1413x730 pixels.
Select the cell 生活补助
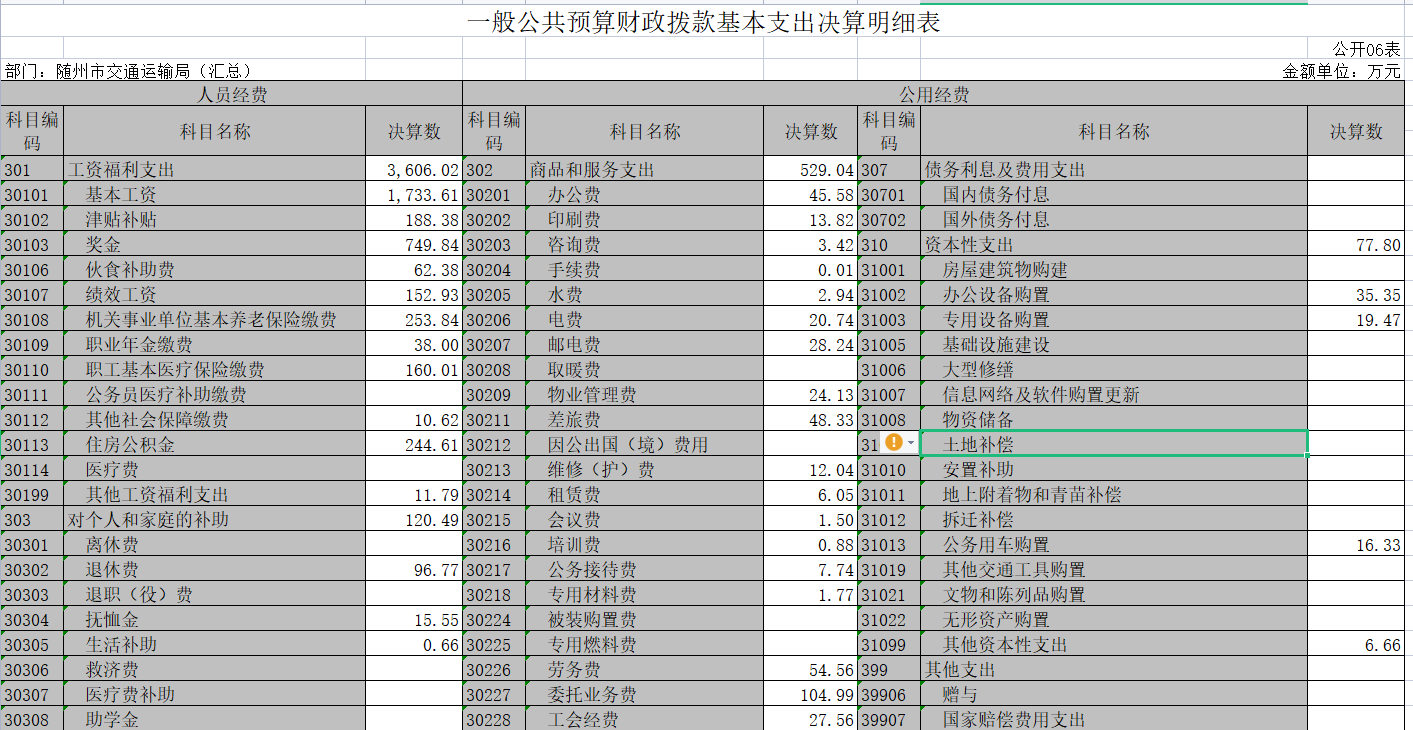click(215, 645)
